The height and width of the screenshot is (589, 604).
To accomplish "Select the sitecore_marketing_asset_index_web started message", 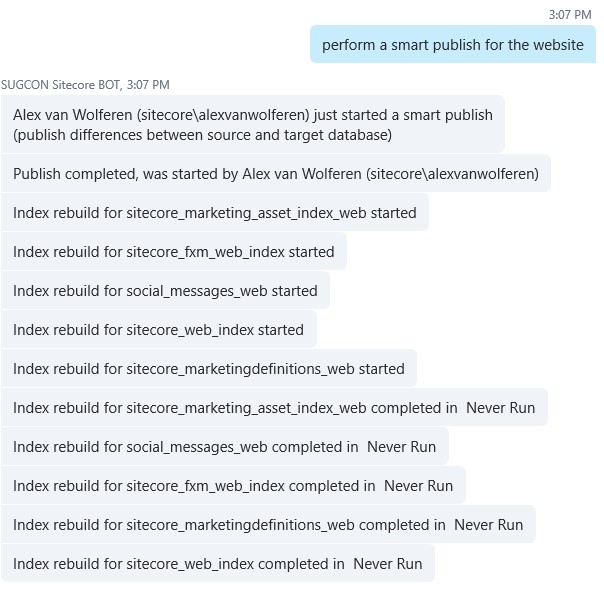I will click(214, 213).
